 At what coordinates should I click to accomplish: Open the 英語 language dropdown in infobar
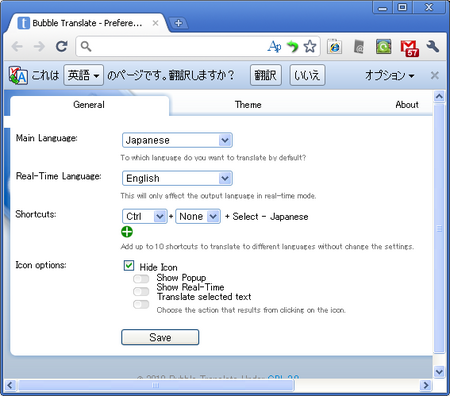pos(83,75)
